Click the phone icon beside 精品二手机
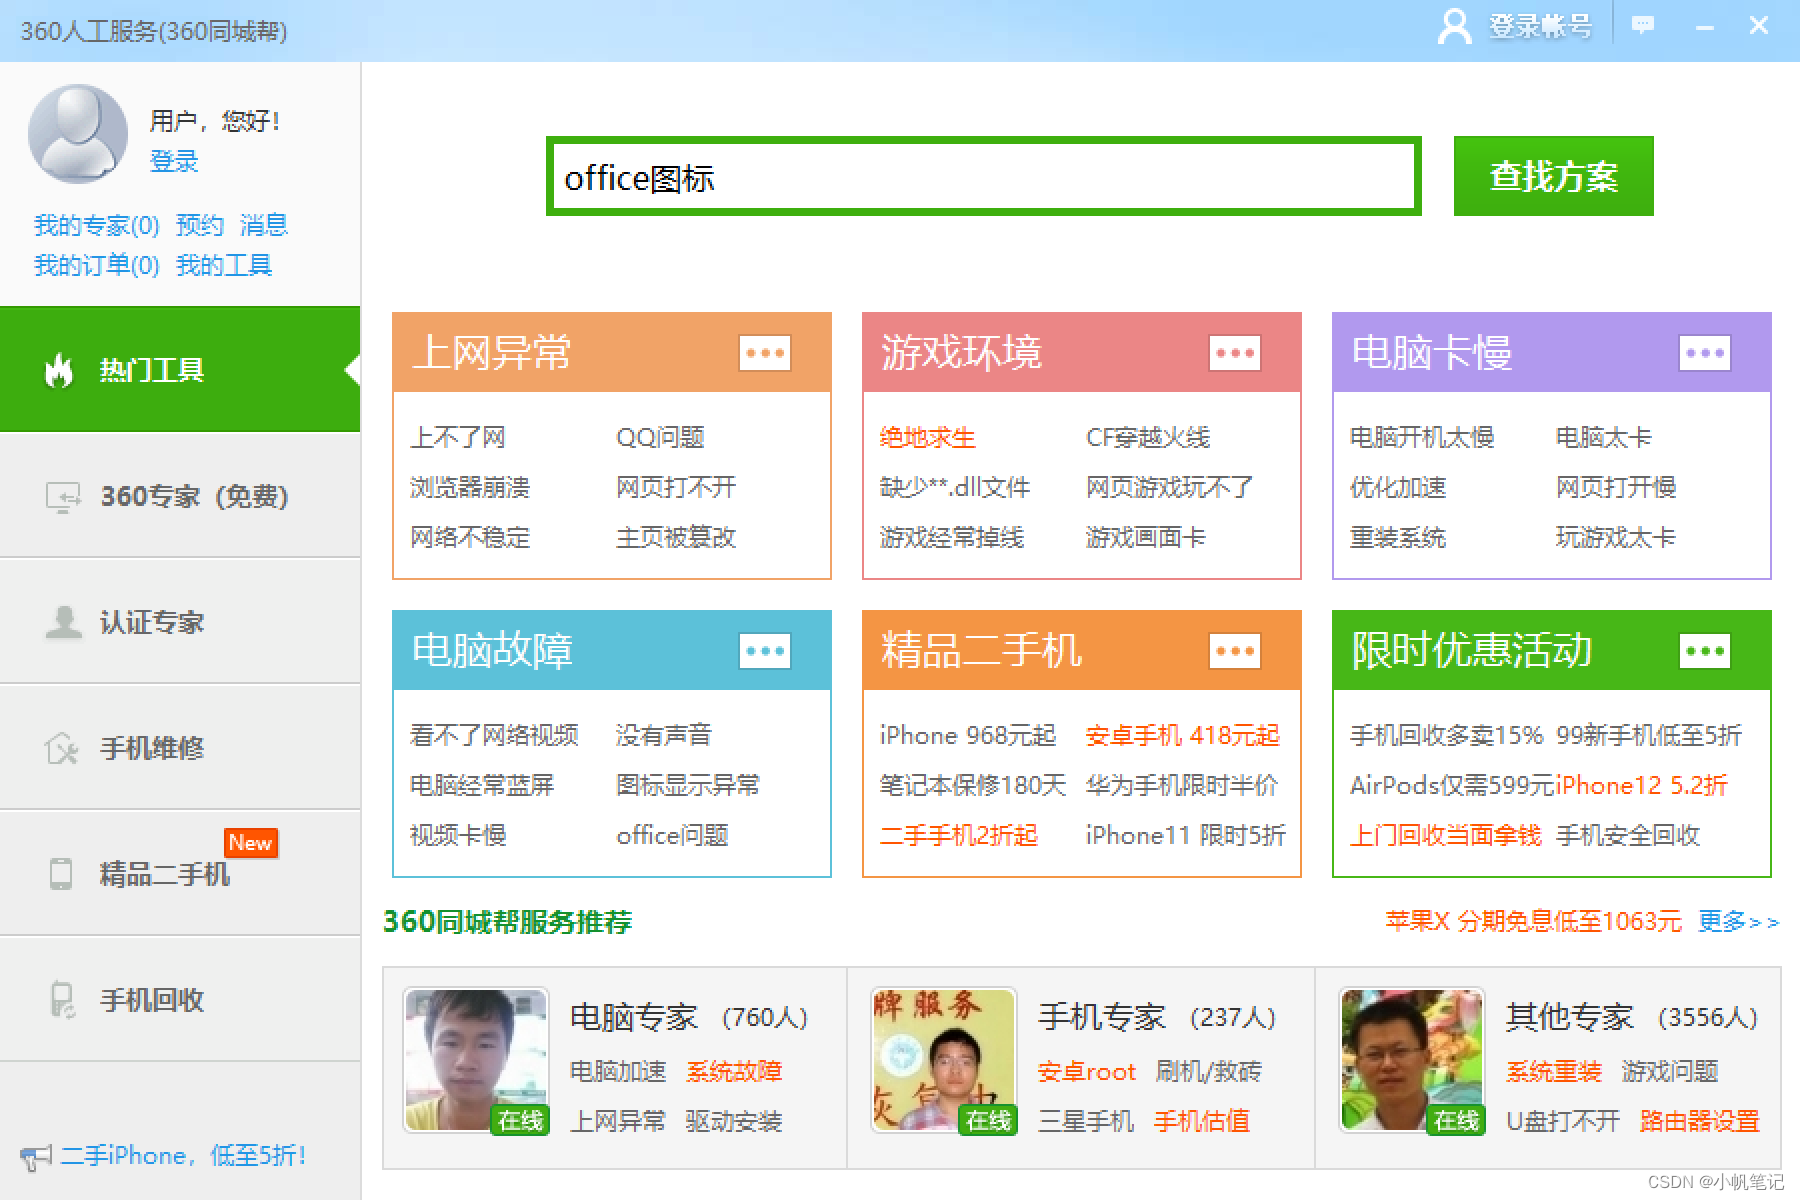The width and height of the screenshot is (1800, 1200). pyautogui.click(x=61, y=873)
